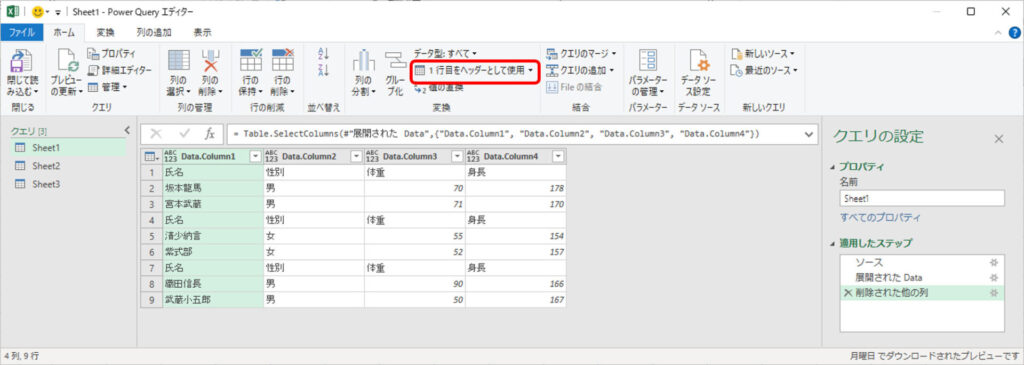The width and height of the screenshot is (1024, 365).
Task: Expand the formula bar with down chevron
Action: tap(810, 134)
